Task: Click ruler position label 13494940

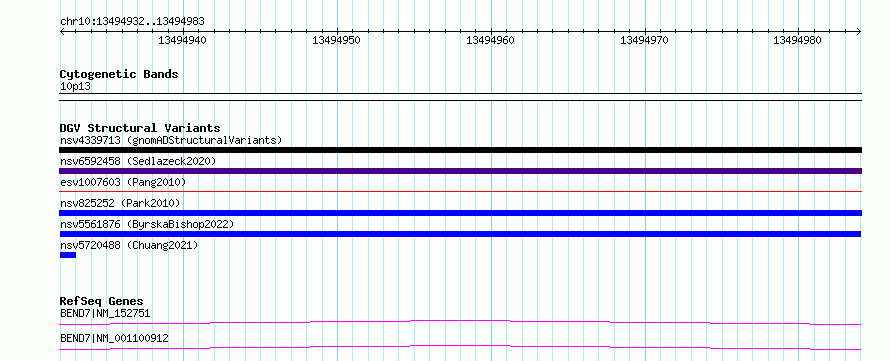Action: 182,40
